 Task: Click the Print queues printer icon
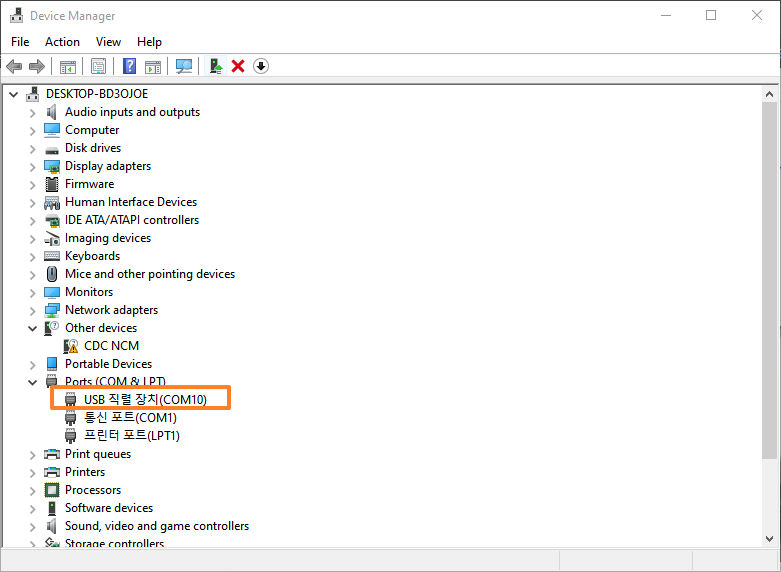click(52, 454)
